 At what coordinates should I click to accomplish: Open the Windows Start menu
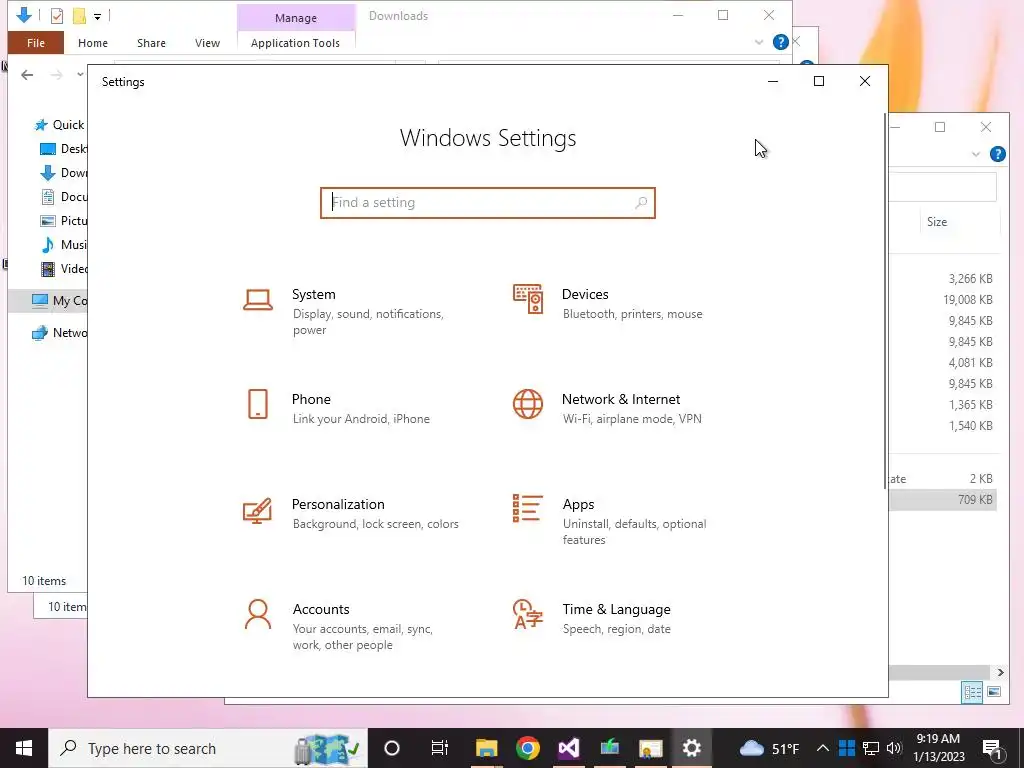24,748
